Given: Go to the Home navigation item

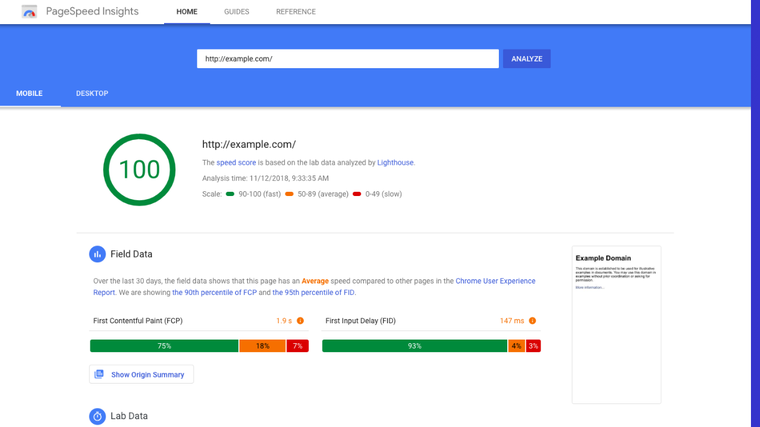Looking at the screenshot, I should pyautogui.click(x=187, y=12).
